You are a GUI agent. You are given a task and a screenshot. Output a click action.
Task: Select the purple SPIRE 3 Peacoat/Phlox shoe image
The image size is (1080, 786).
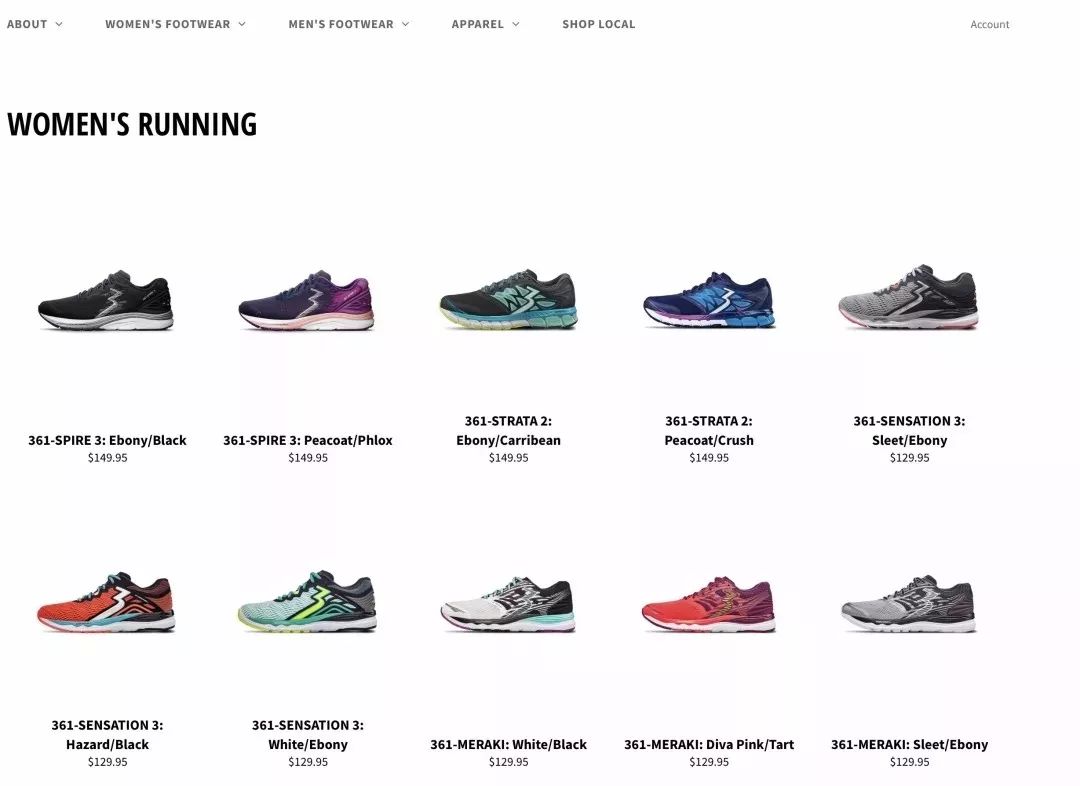(307, 301)
